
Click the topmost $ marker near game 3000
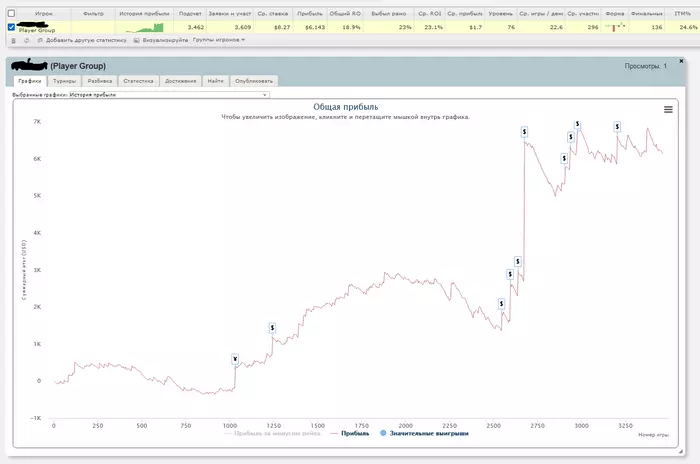(x=577, y=124)
